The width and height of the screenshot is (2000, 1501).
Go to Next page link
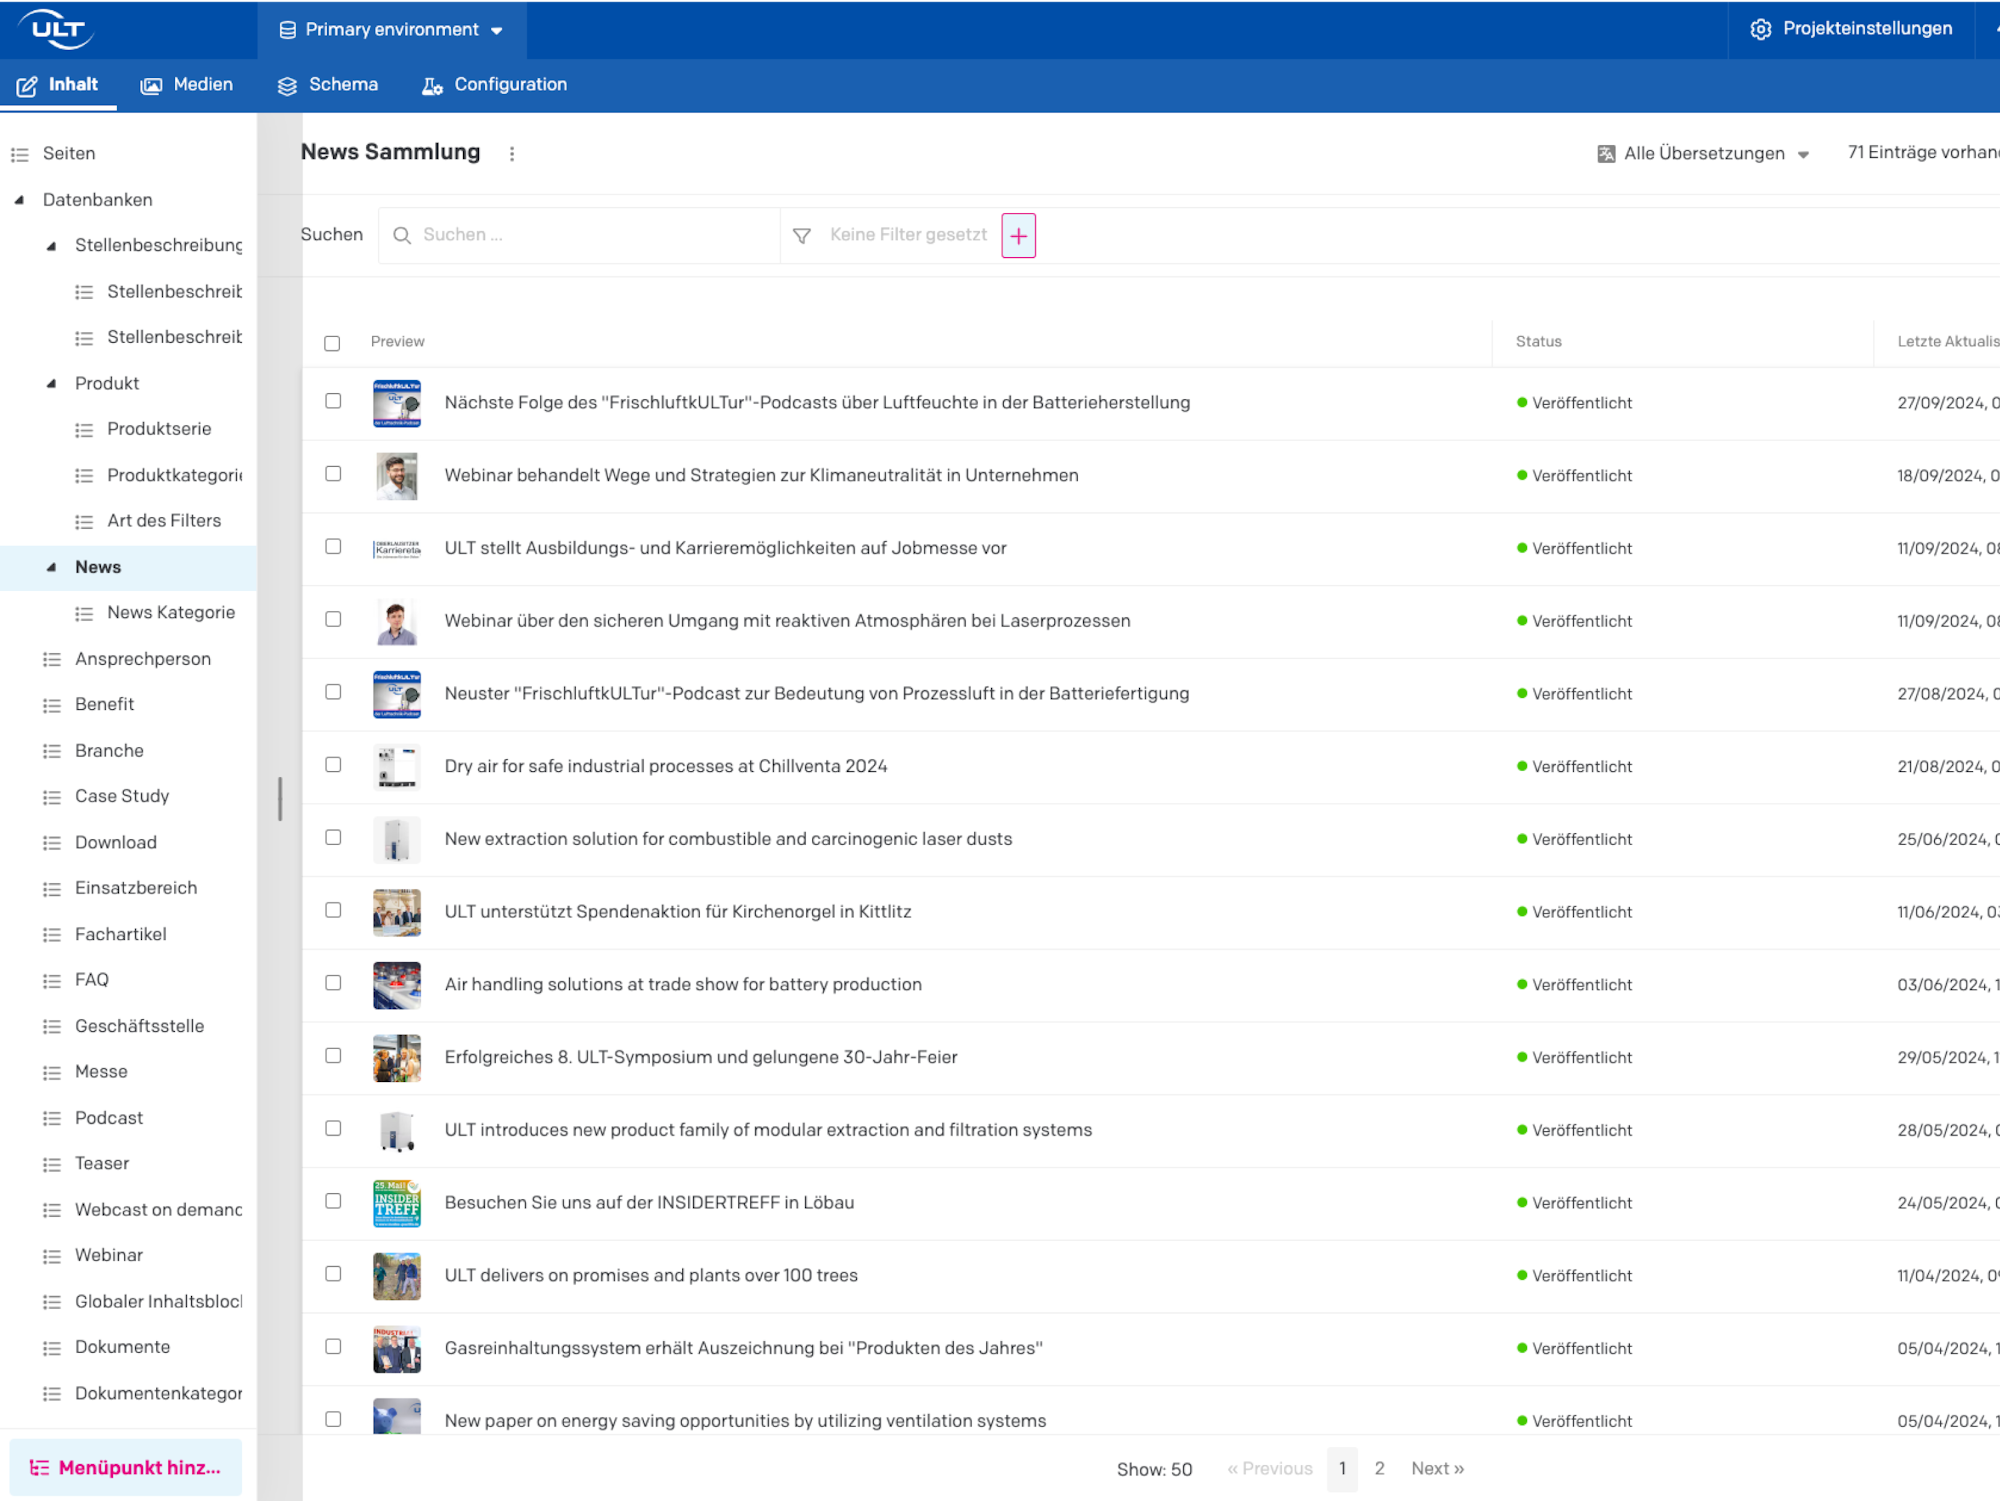(1437, 1468)
